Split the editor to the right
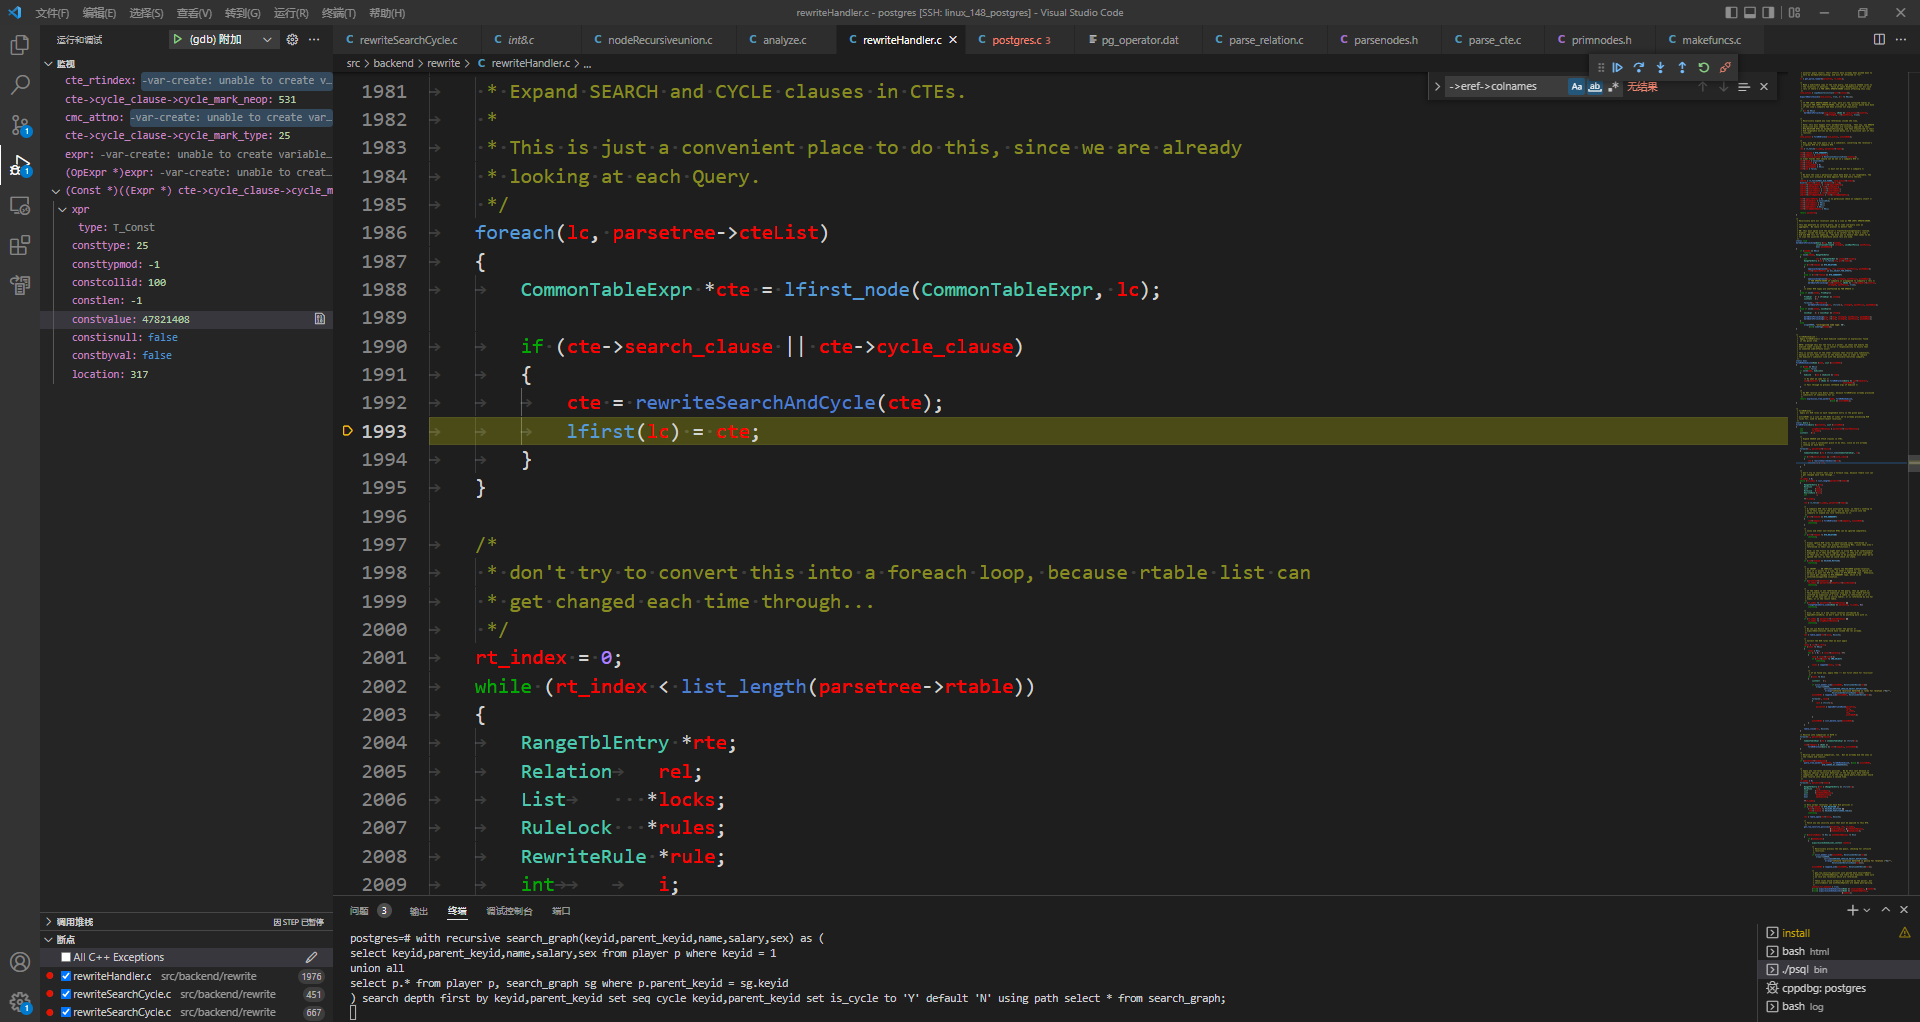1920x1022 pixels. coord(1879,39)
